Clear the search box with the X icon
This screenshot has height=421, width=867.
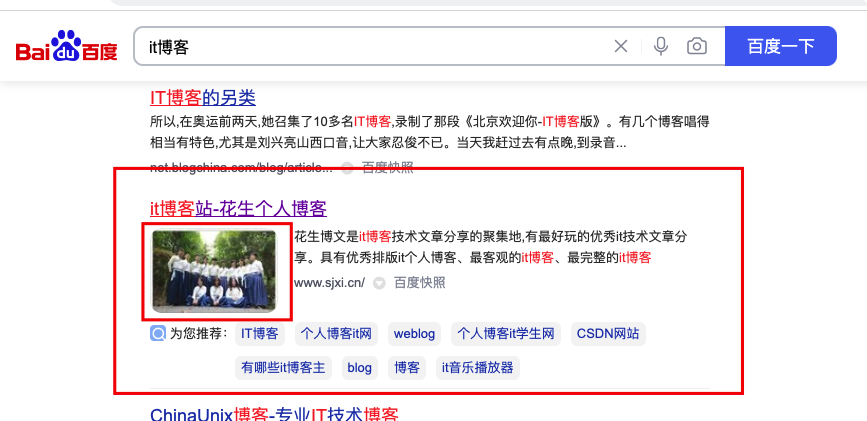[x=621, y=46]
